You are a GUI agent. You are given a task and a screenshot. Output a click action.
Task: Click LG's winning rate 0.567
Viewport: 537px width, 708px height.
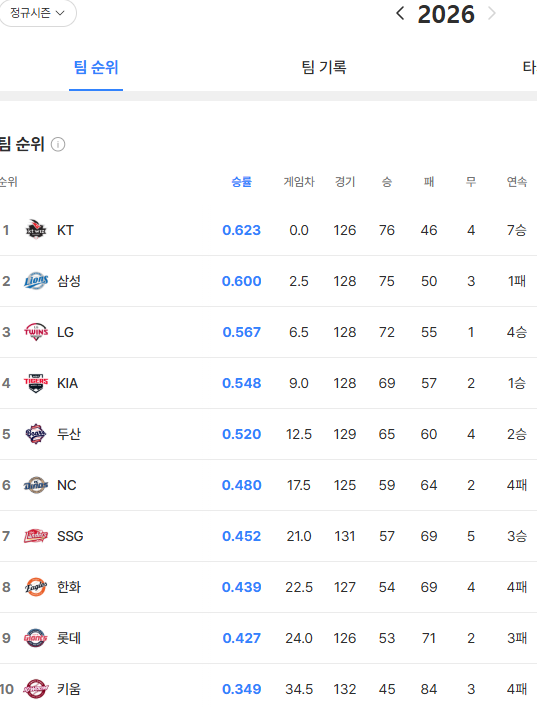click(x=241, y=332)
